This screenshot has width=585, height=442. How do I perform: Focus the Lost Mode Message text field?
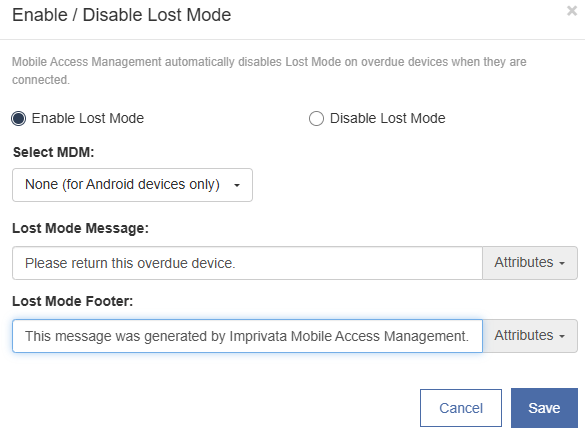[x=247, y=263]
